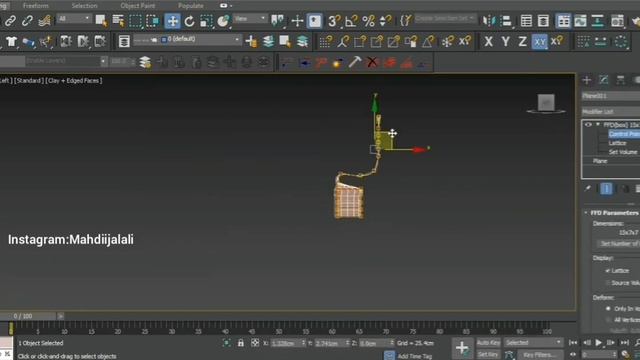Collapse the FFD(box) modifier sub-tree arrow
The height and width of the screenshot is (360, 640).
tap(598, 124)
